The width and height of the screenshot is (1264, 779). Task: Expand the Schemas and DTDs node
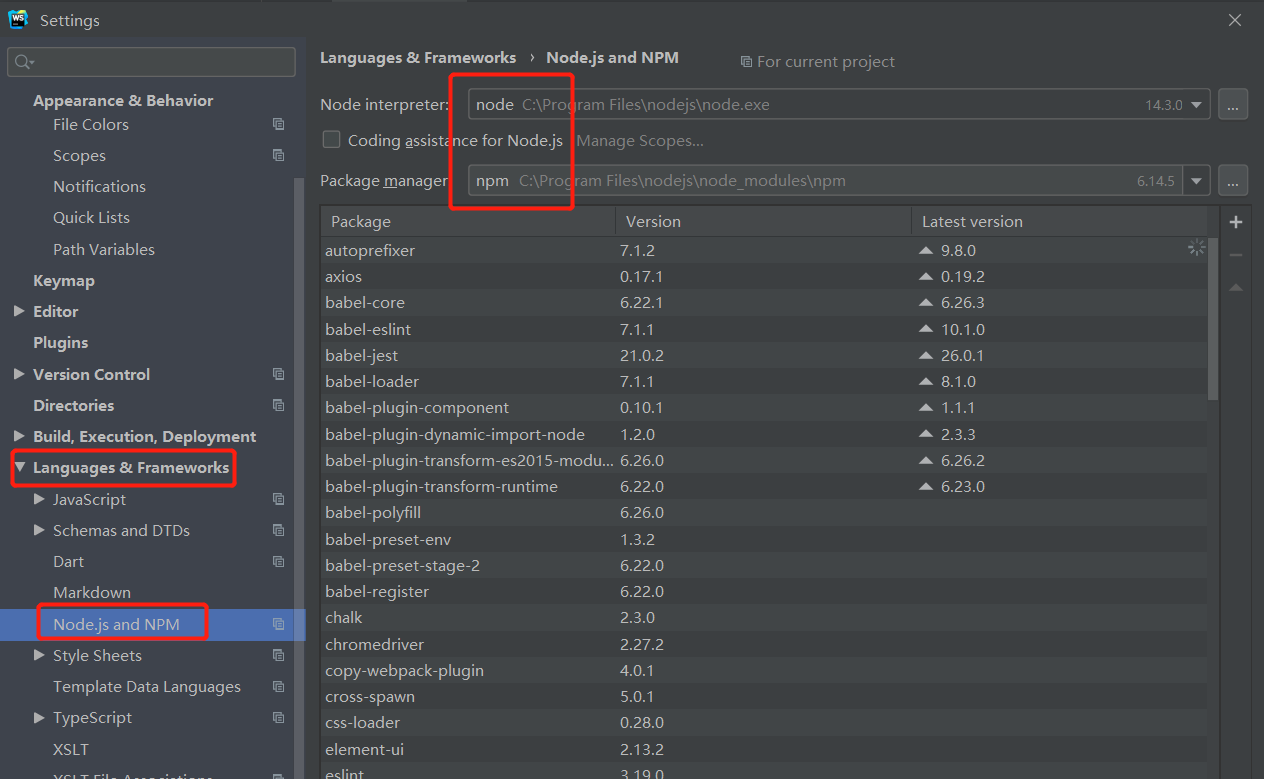tap(39, 530)
